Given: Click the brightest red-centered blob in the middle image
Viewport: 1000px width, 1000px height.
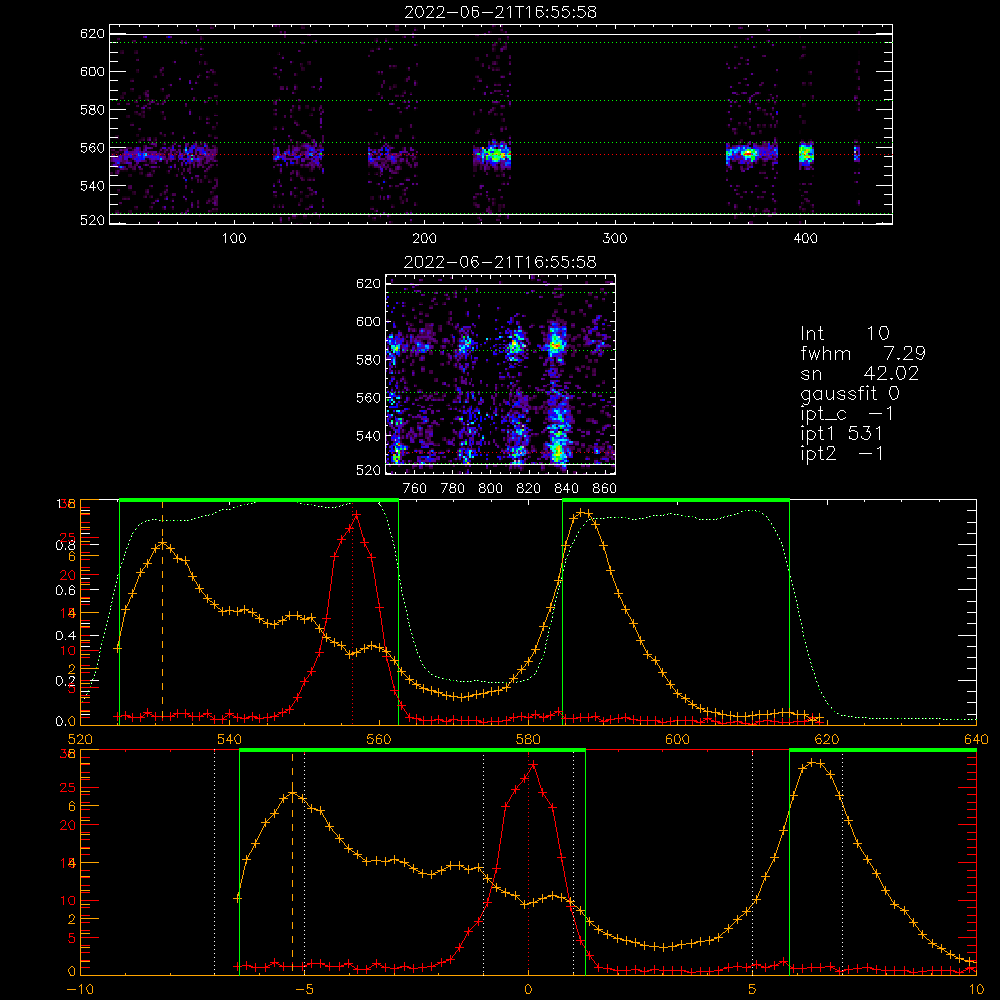Looking at the screenshot, I should [556, 345].
